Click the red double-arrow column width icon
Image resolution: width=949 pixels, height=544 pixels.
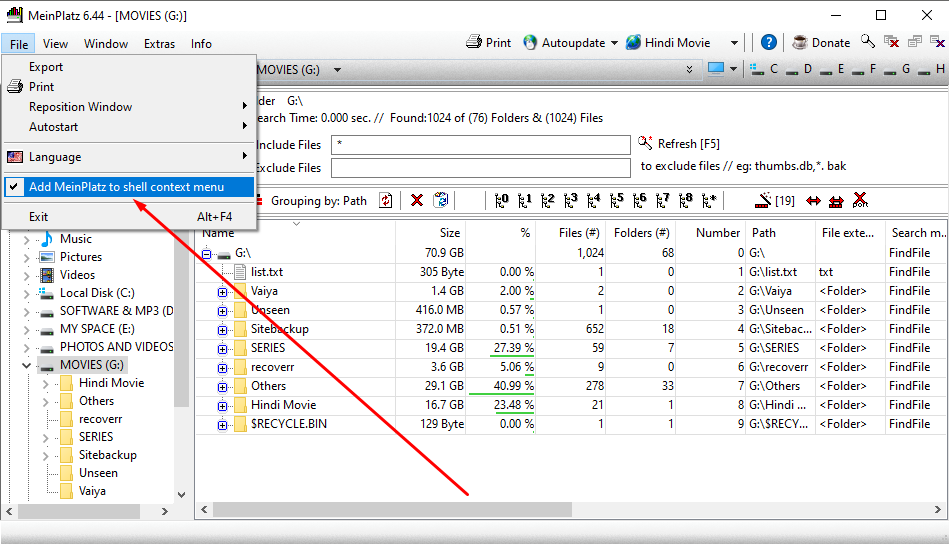pyautogui.click(x=813, y=201)
